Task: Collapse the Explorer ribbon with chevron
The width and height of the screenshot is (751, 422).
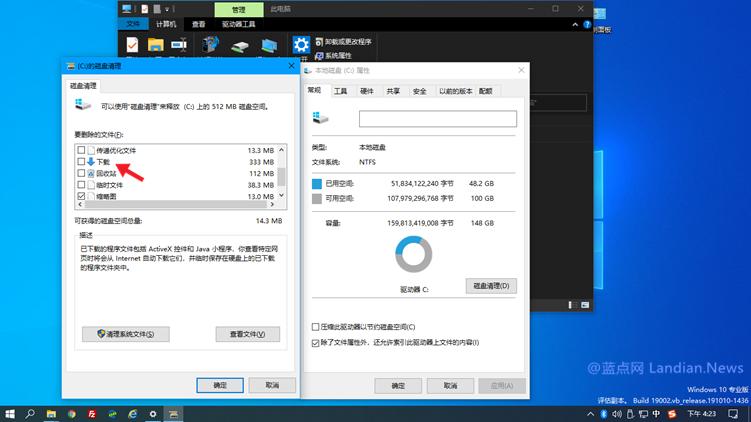Action: pyautogui.click(x=575, y=24)
